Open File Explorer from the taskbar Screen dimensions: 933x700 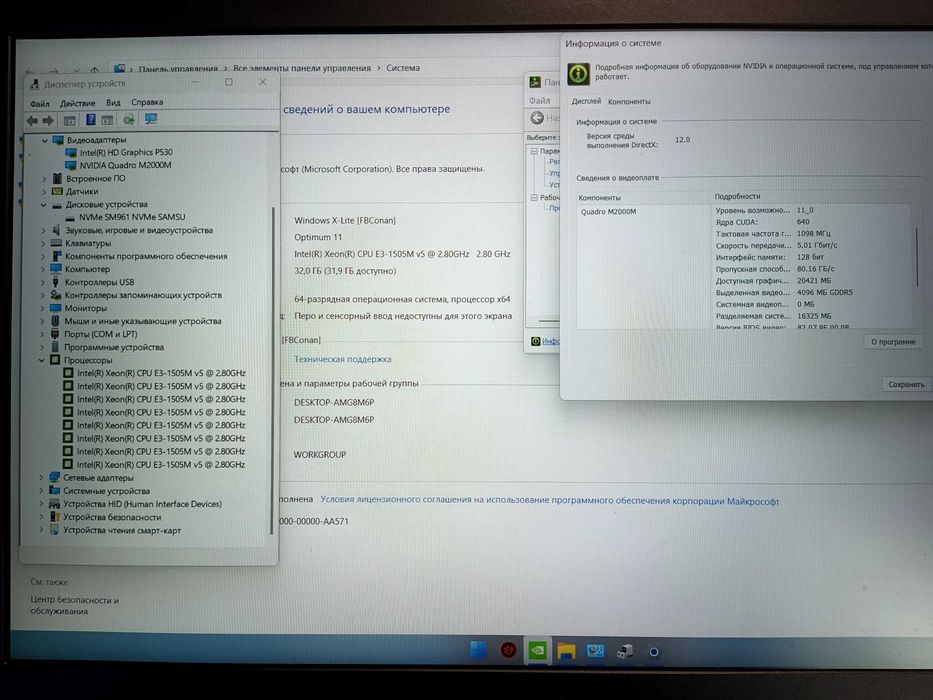coord(566,651)
